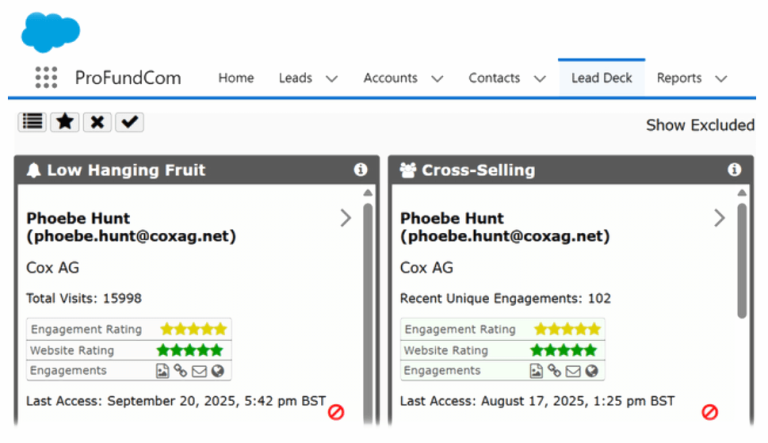Click link engagement icon in Low Hanging Fruit
This screenshot has height=443, width=768.
click(x=181, y=371)
